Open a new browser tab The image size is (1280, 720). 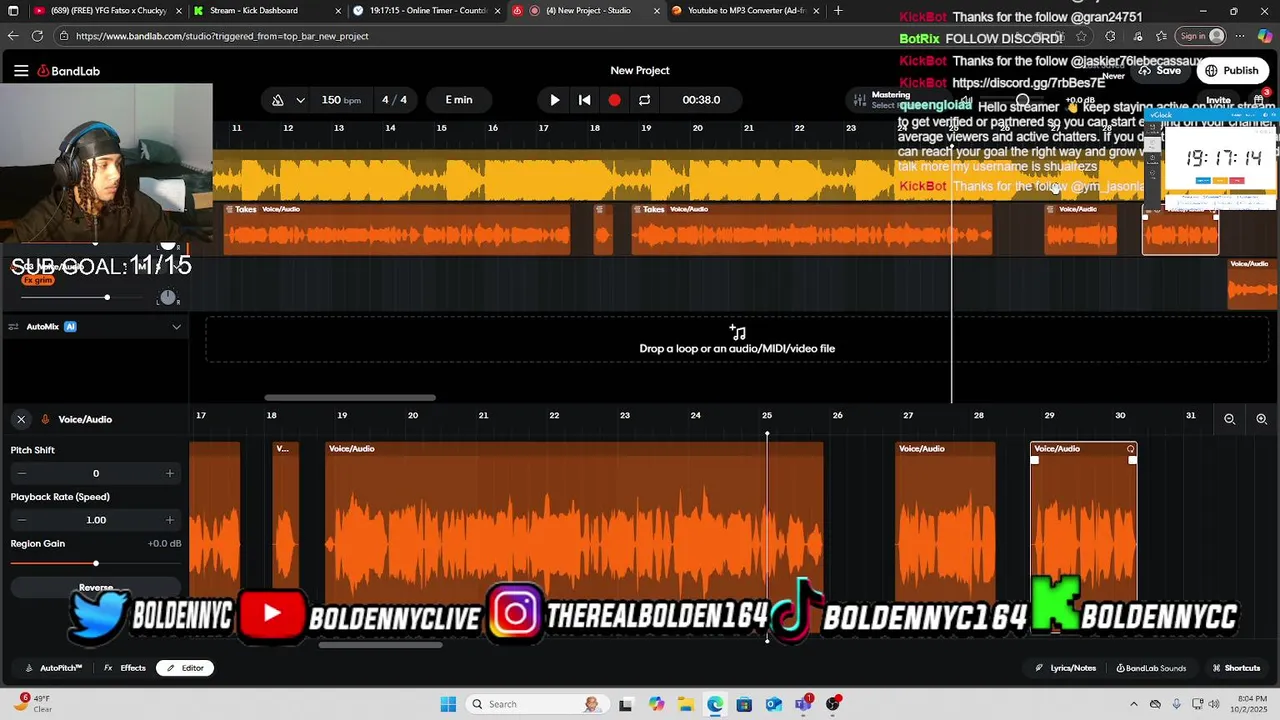click(x=838, y=11)
